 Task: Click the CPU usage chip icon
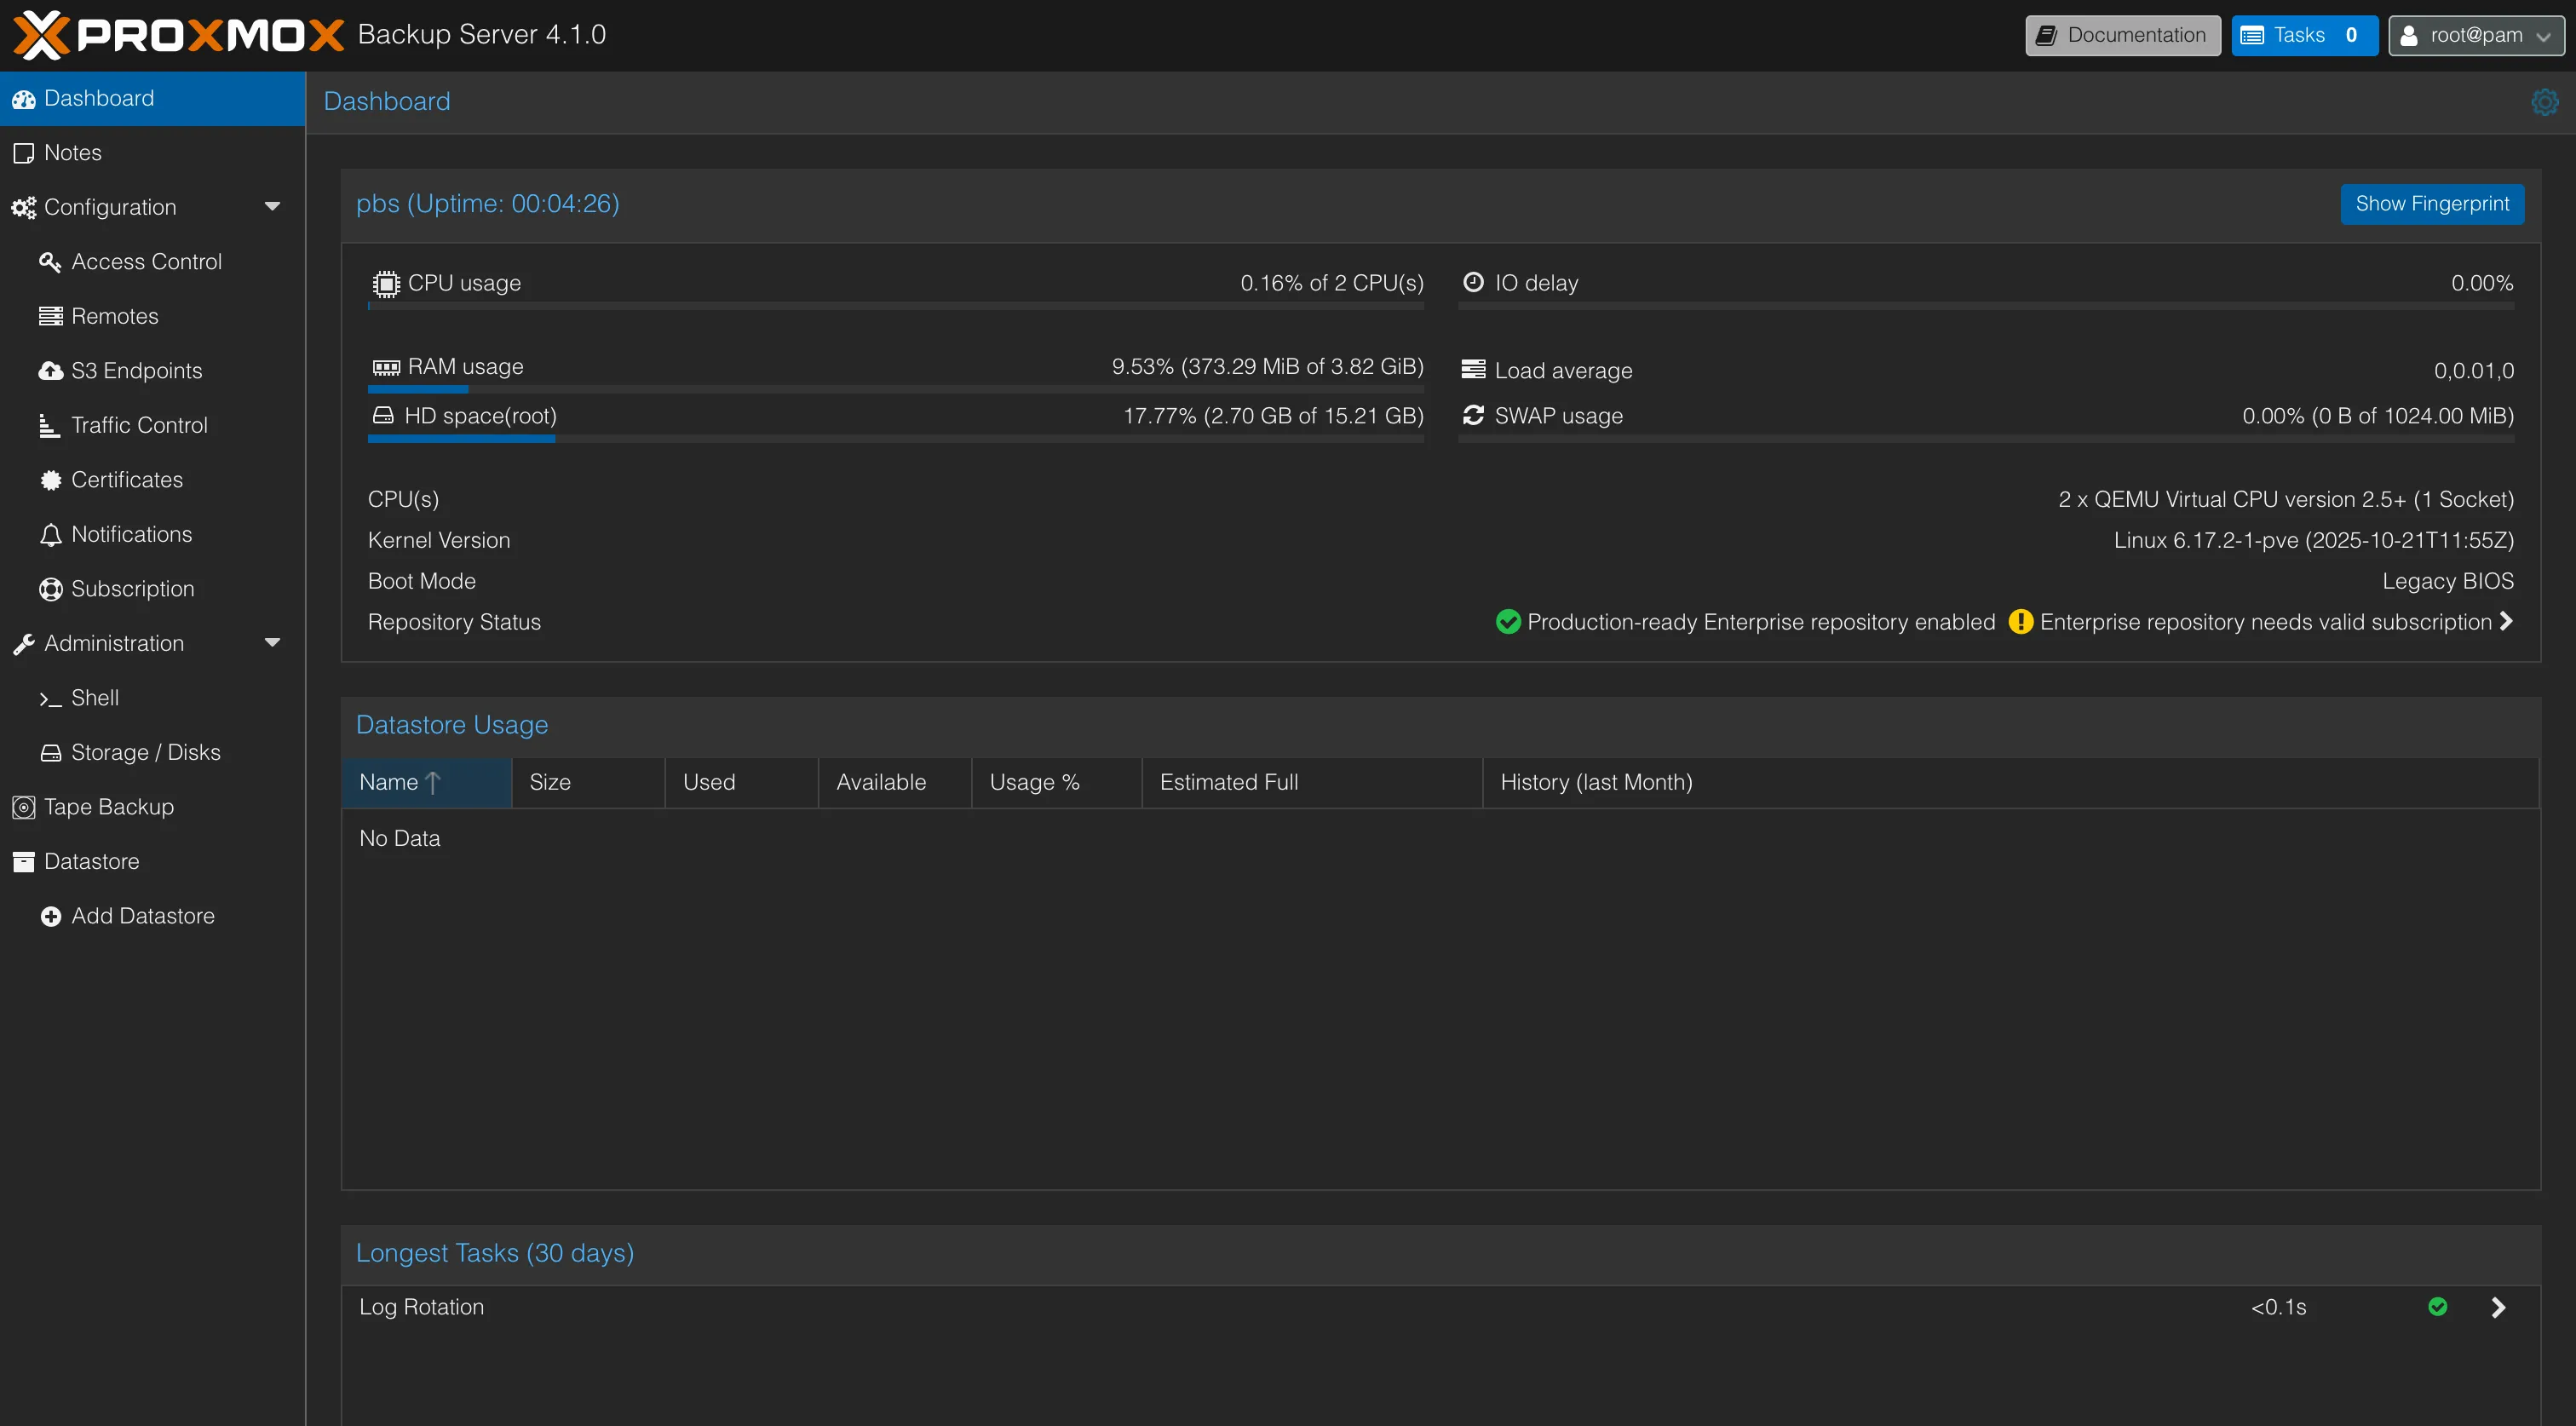pos(385,283)
